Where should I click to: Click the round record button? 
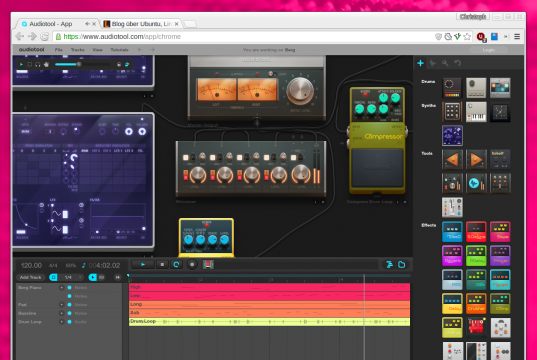click(192, 264)
